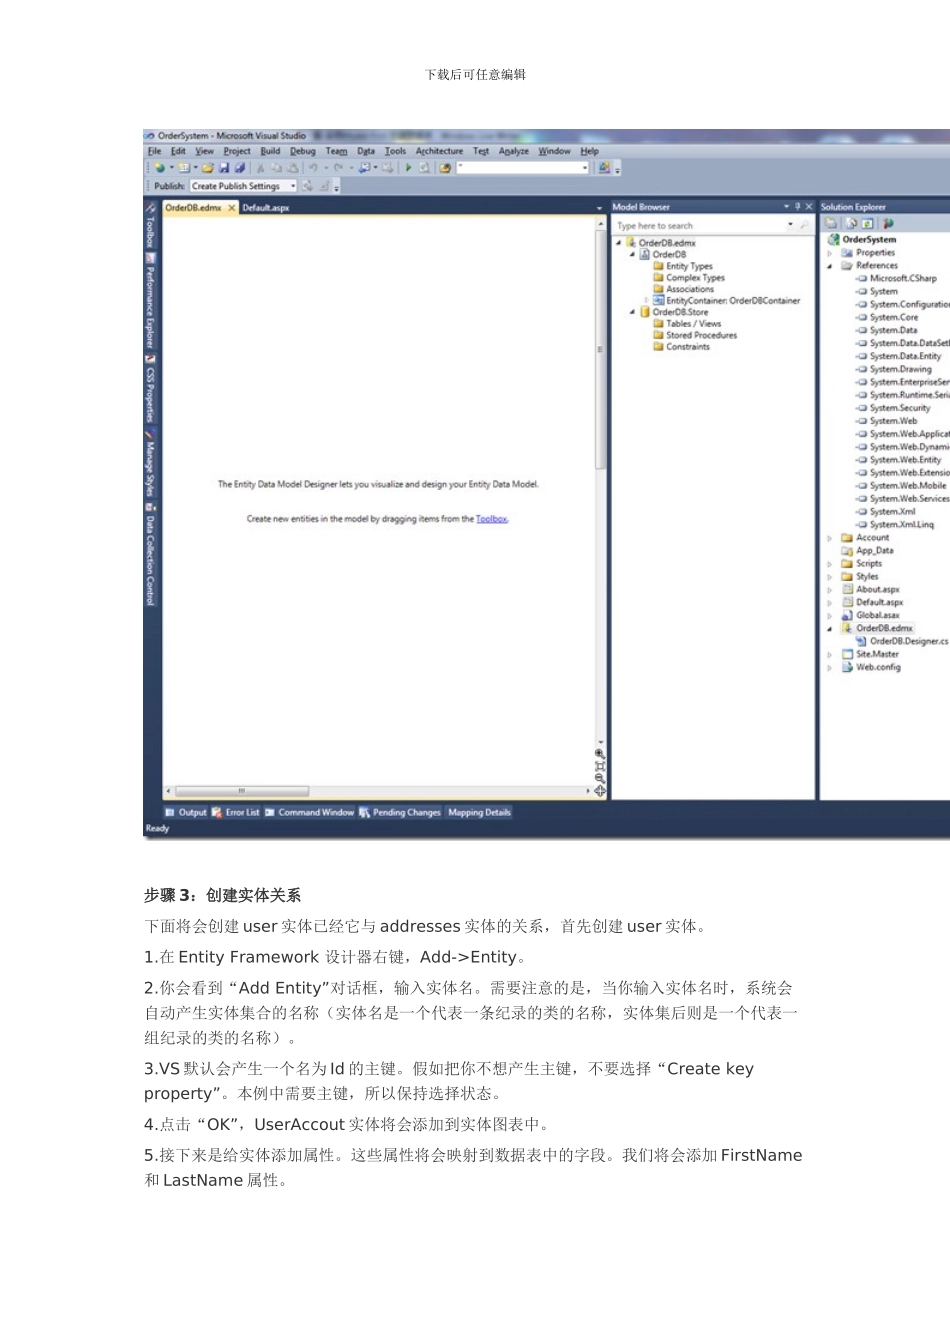
Task: Collapse the OrderDB.Store node
Action: point(632,312)
